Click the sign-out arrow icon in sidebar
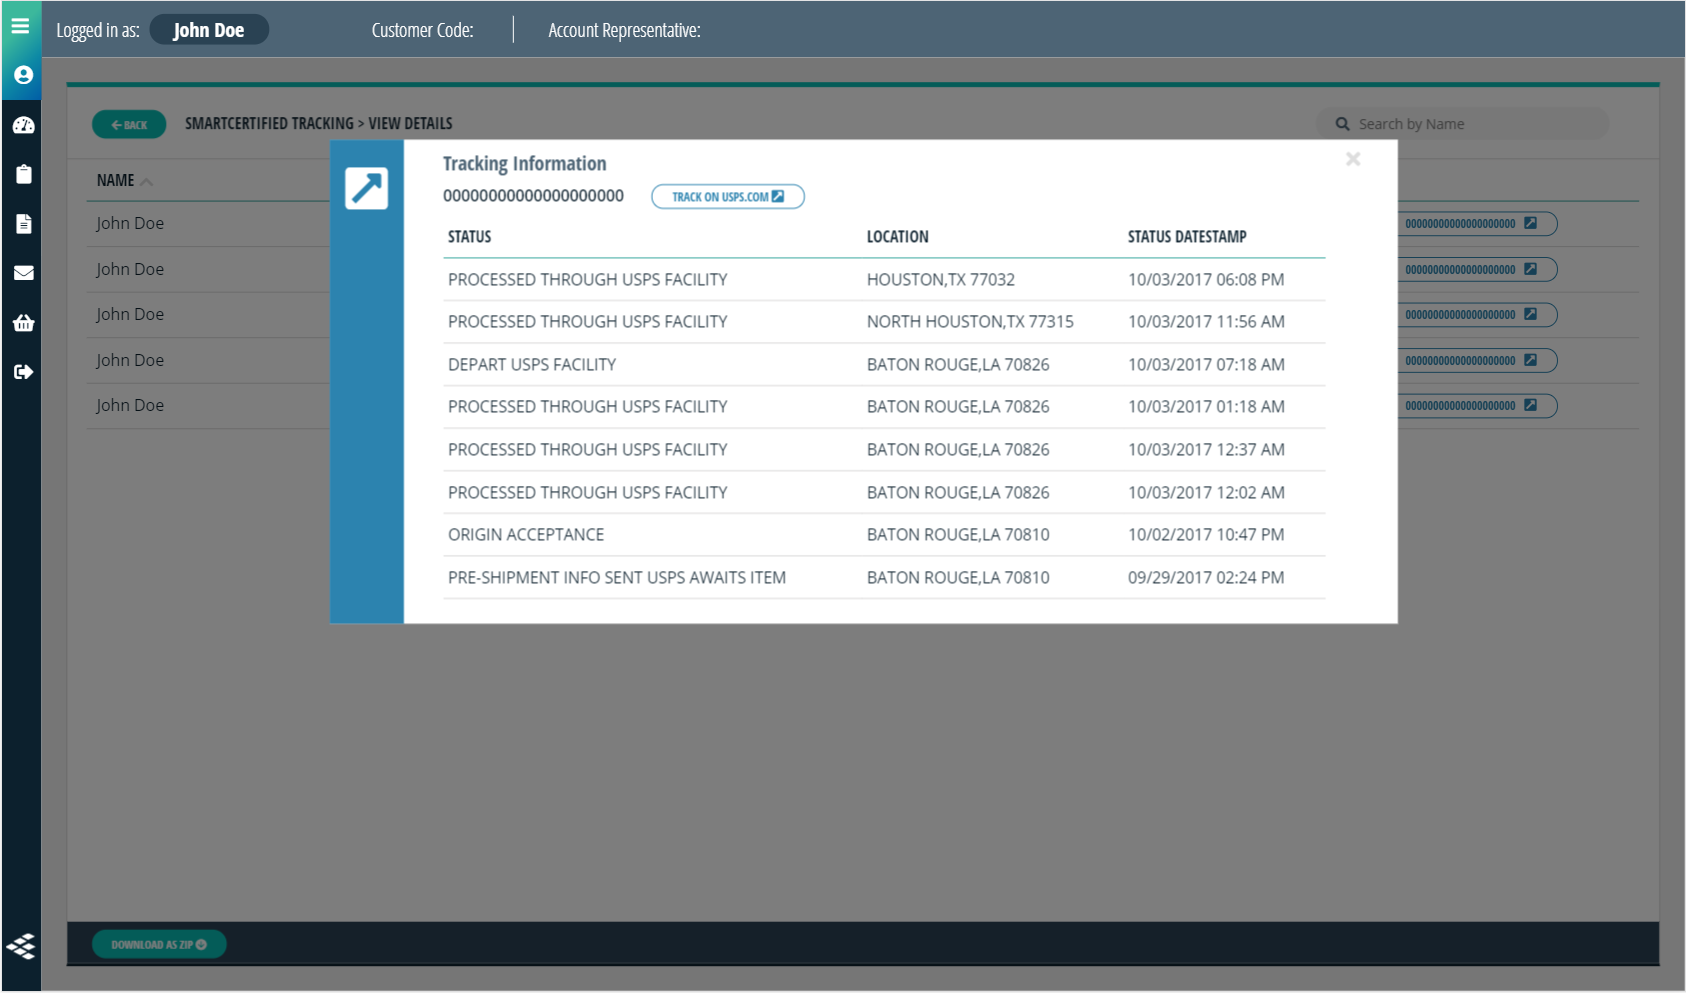The width and height of the screenshot is (1686, 993). (24, 372)
